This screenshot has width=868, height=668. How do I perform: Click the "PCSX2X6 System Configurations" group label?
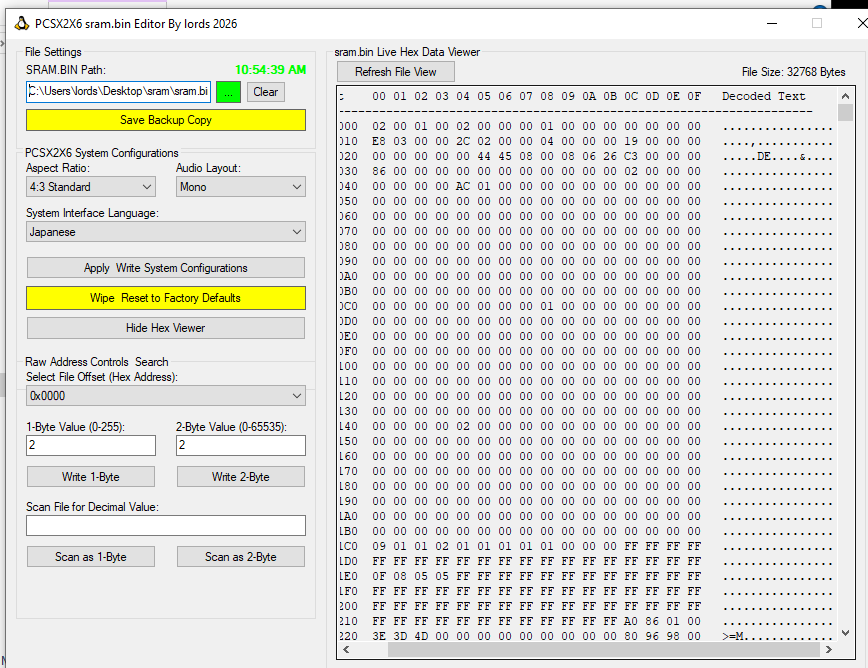point(101,153)
